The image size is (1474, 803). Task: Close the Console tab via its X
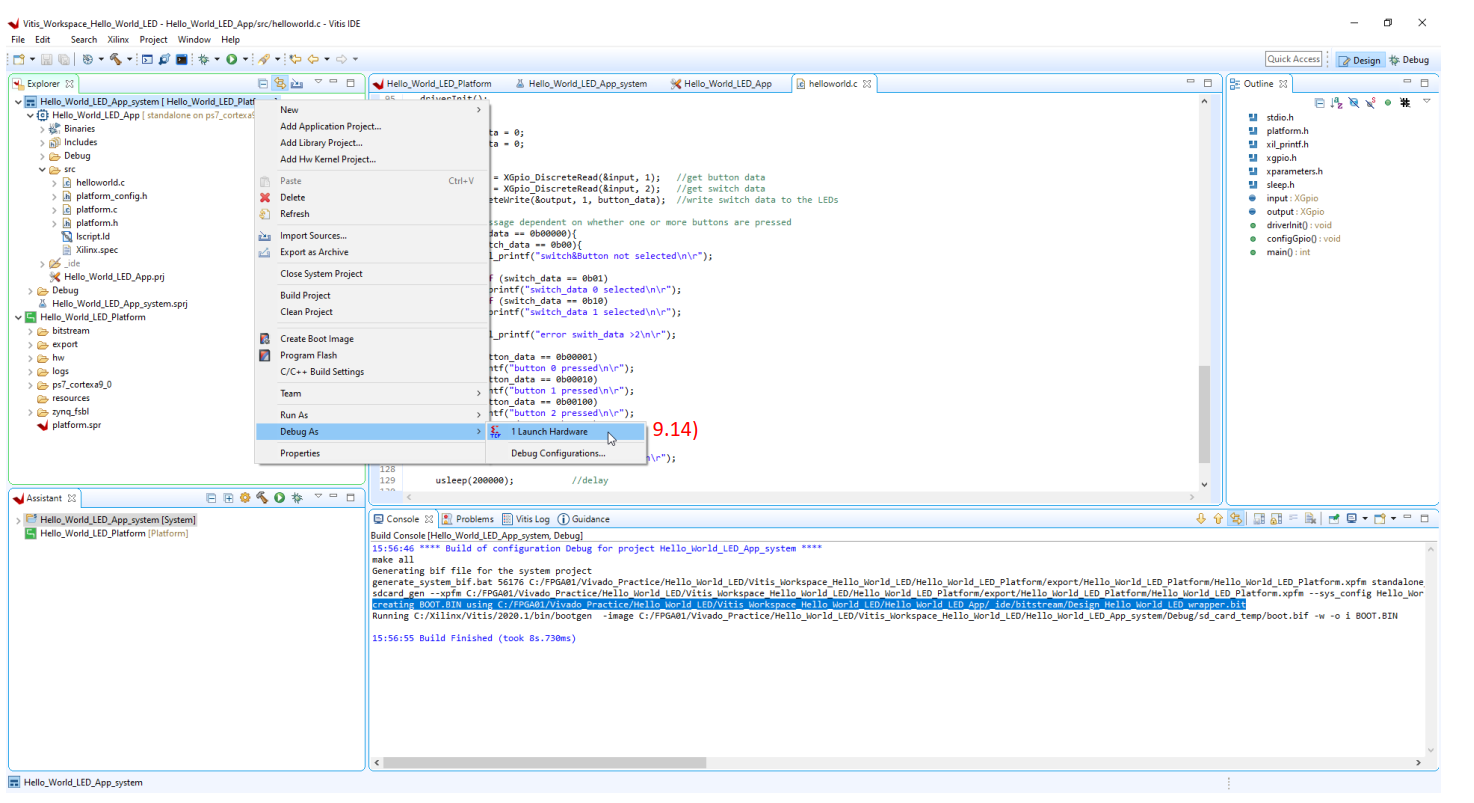click(430, 519)
